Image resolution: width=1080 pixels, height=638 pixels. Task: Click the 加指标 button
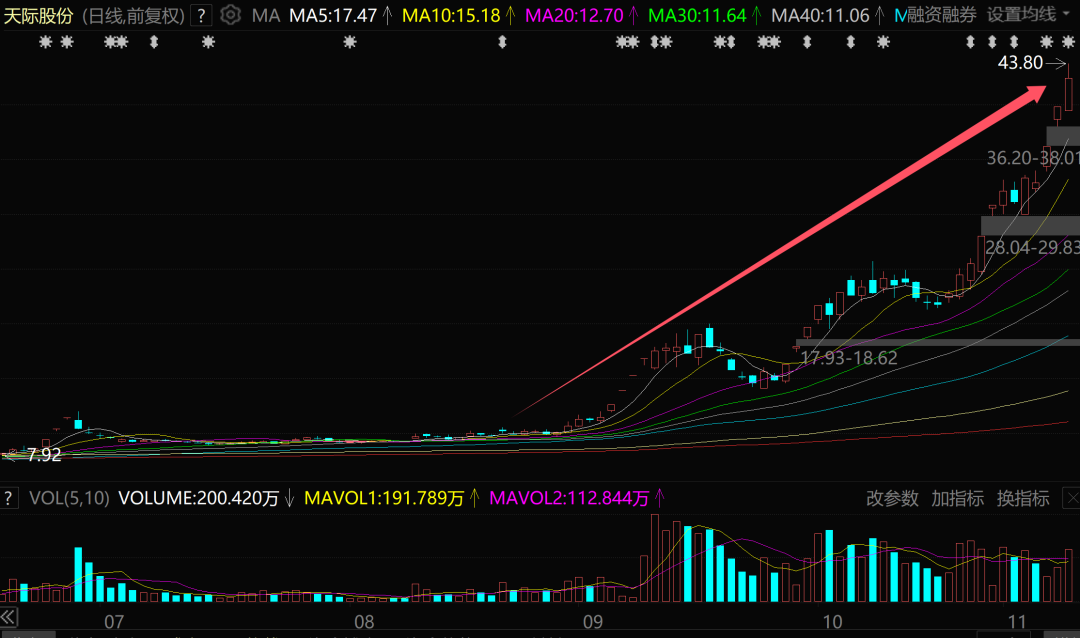[x=957, y=498]
